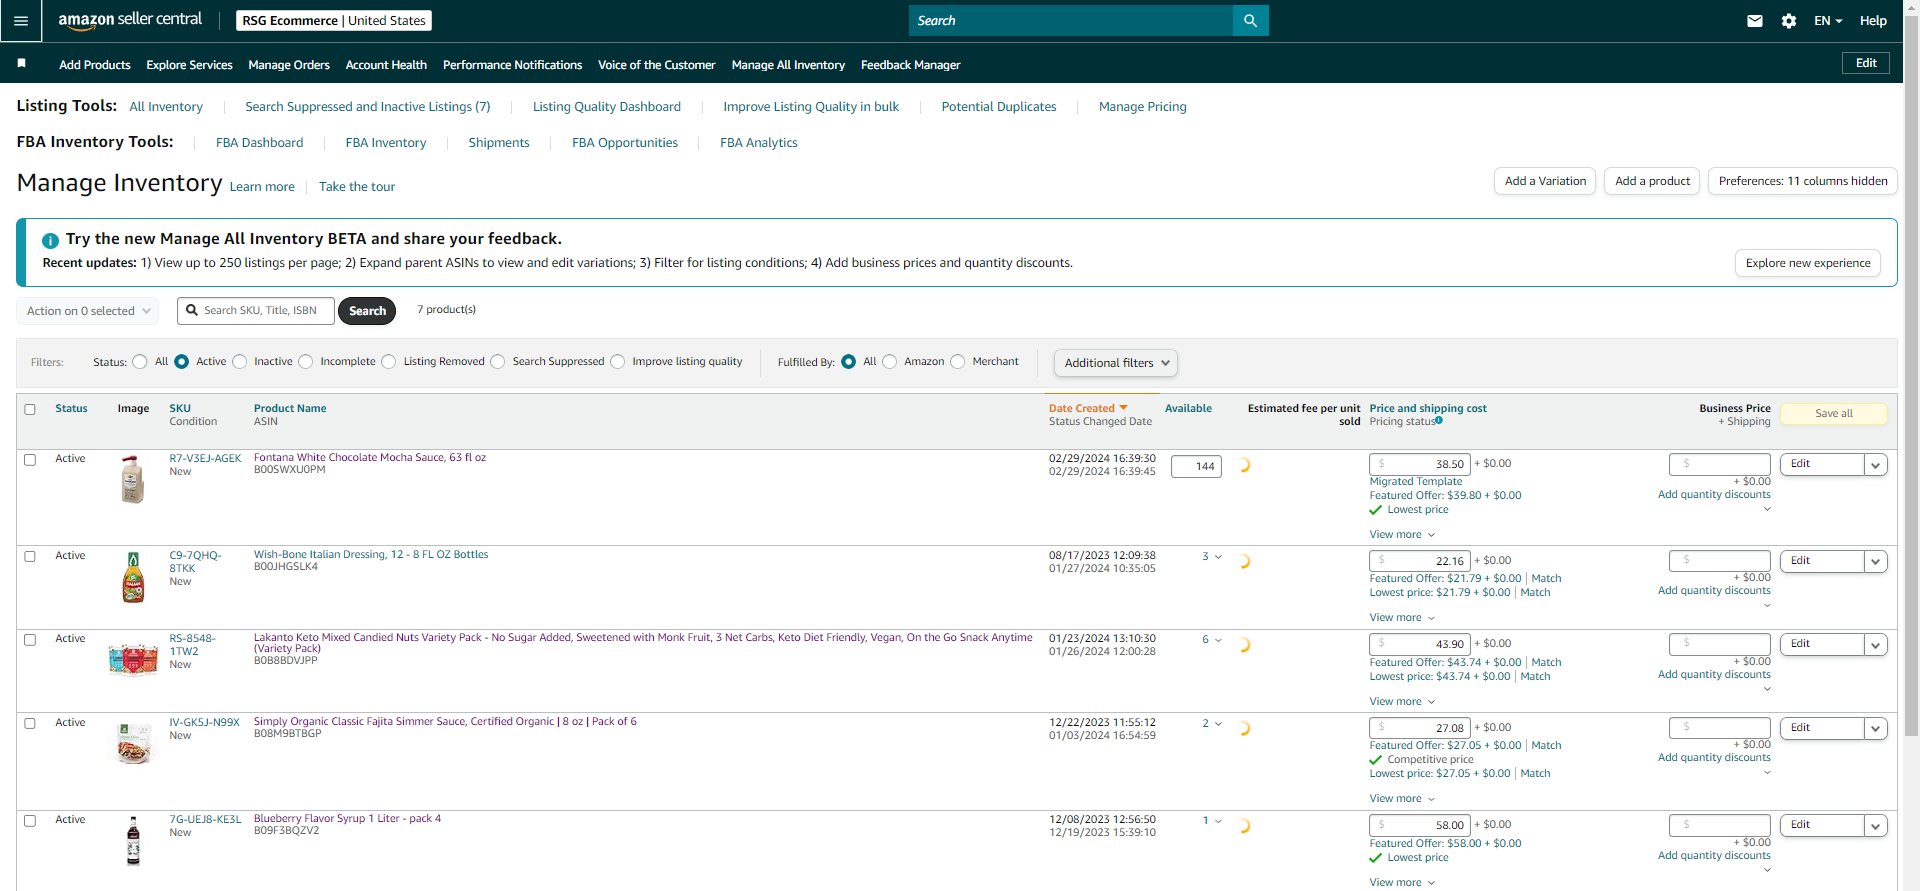This screenshot has width=1920, height=891.
Task: Open the Take the tour link
Action: click(357, 187)
